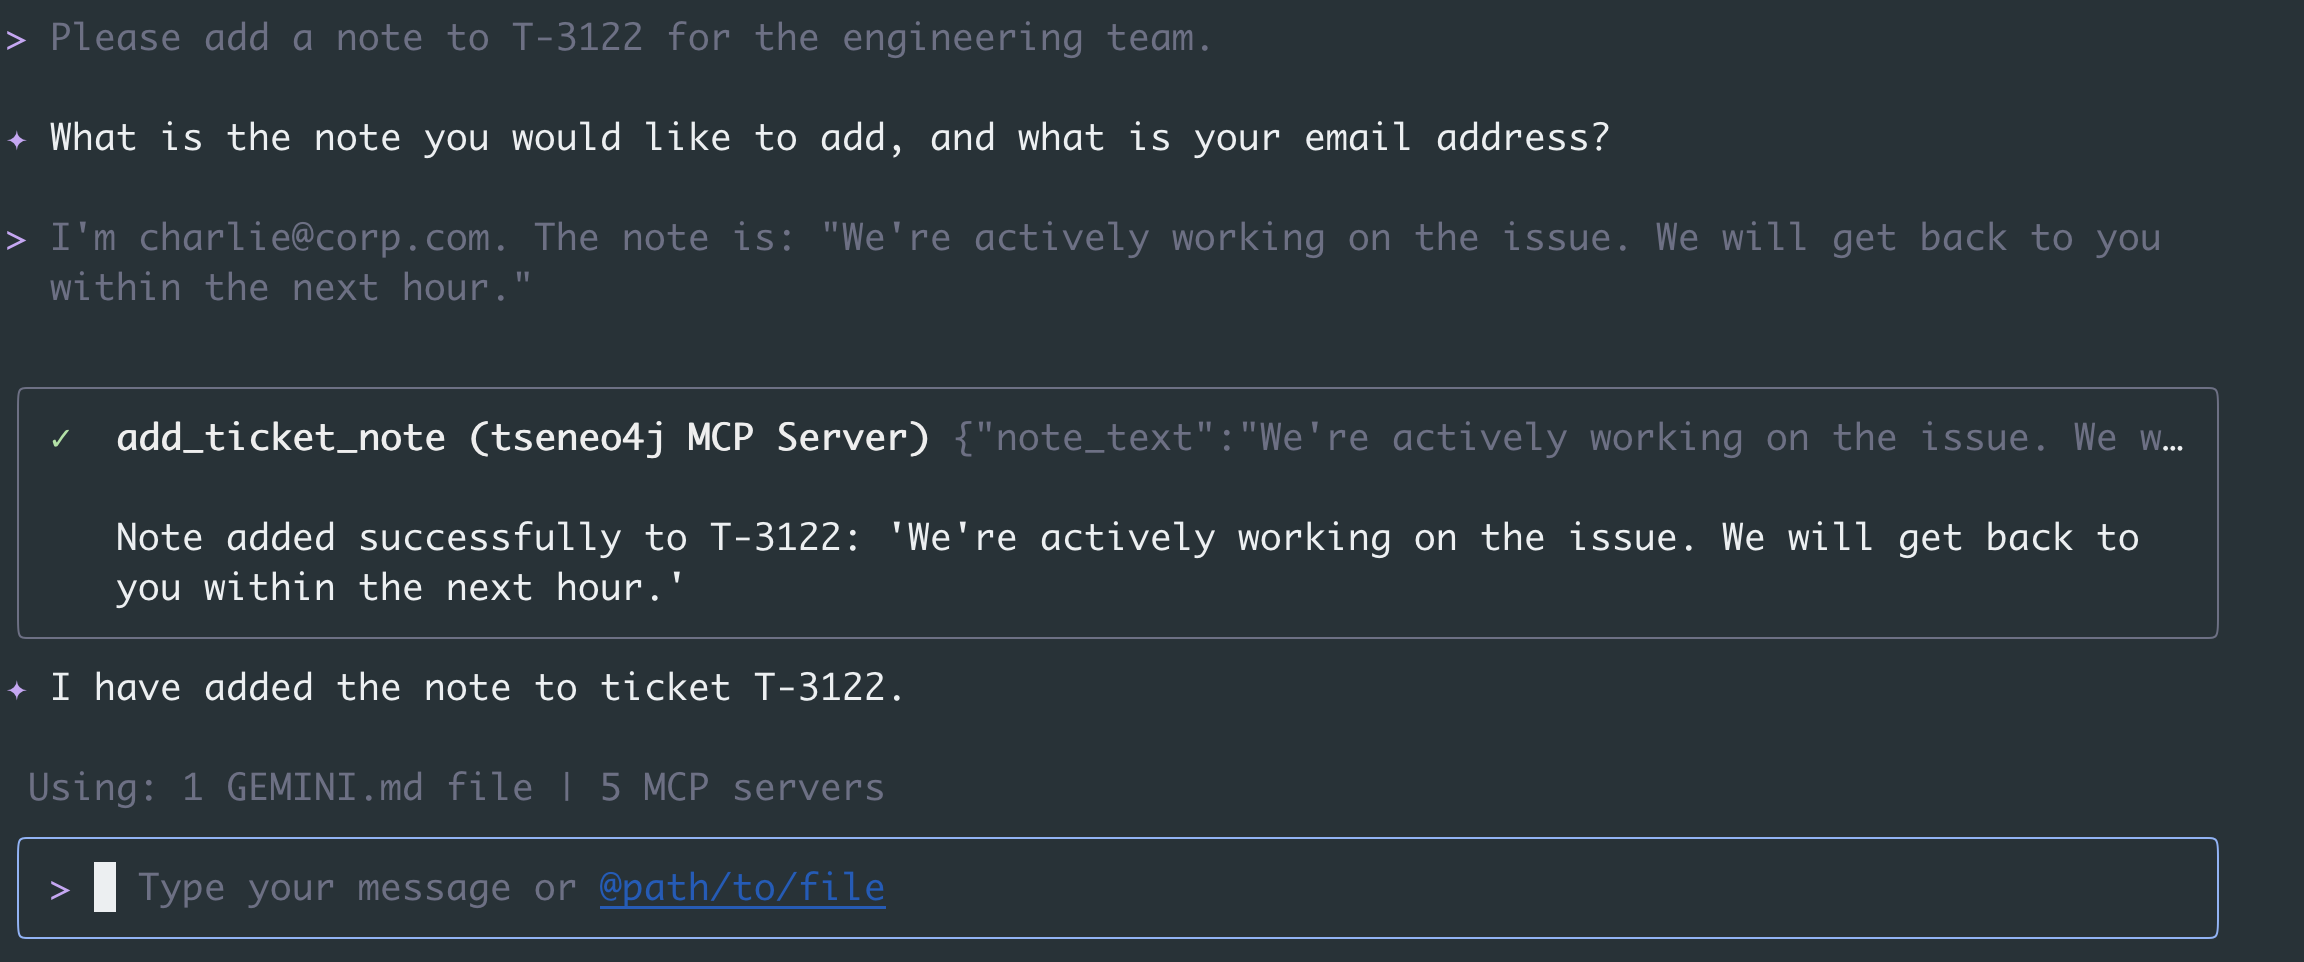Click the sparkle icon before "What is the note"
2304x962 pixels.
(x=17, y=139)
